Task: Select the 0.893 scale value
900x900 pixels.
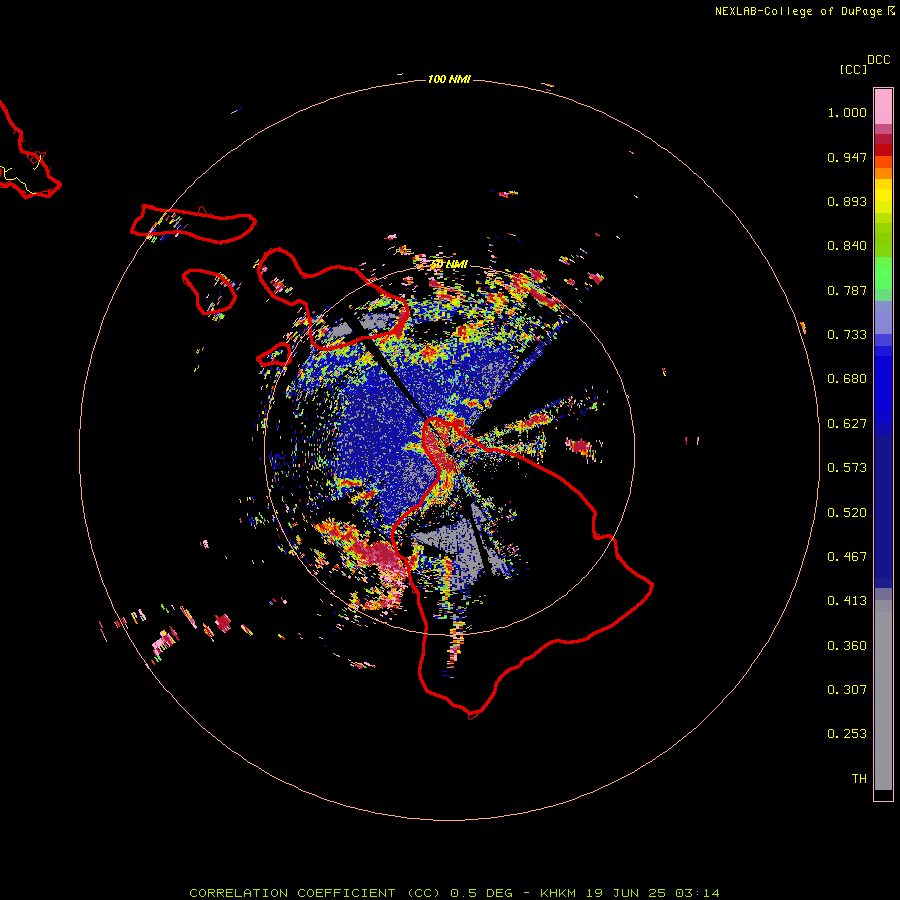Action: pyautogui.click(x=847, y=201)
